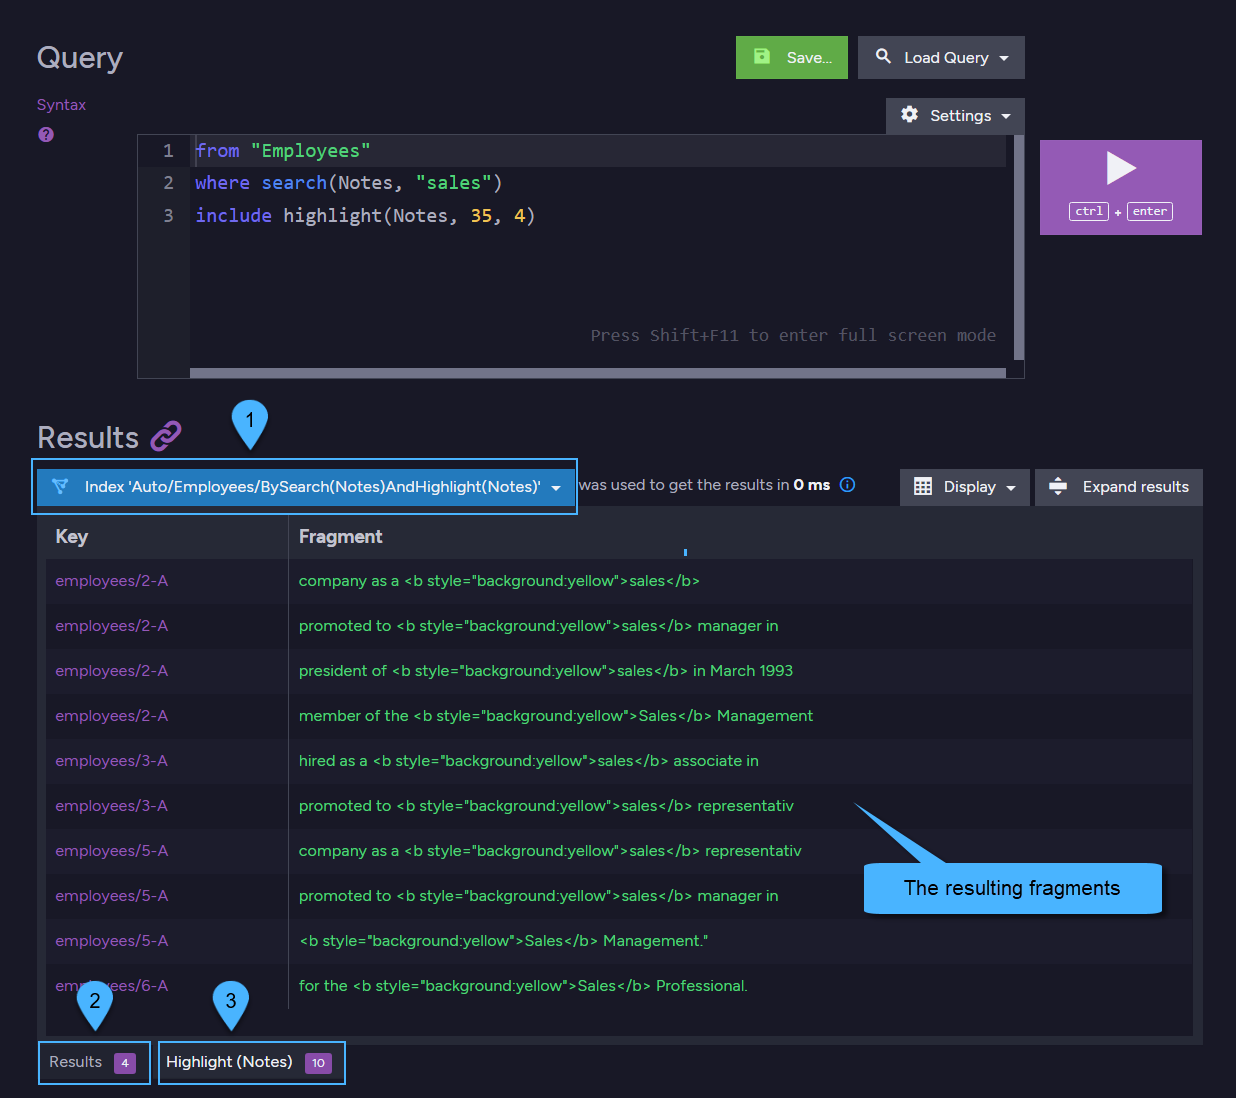Click the Results permalink chain icon
The width and height of the screenshot is (1236, 1098).
coord(165,436)
